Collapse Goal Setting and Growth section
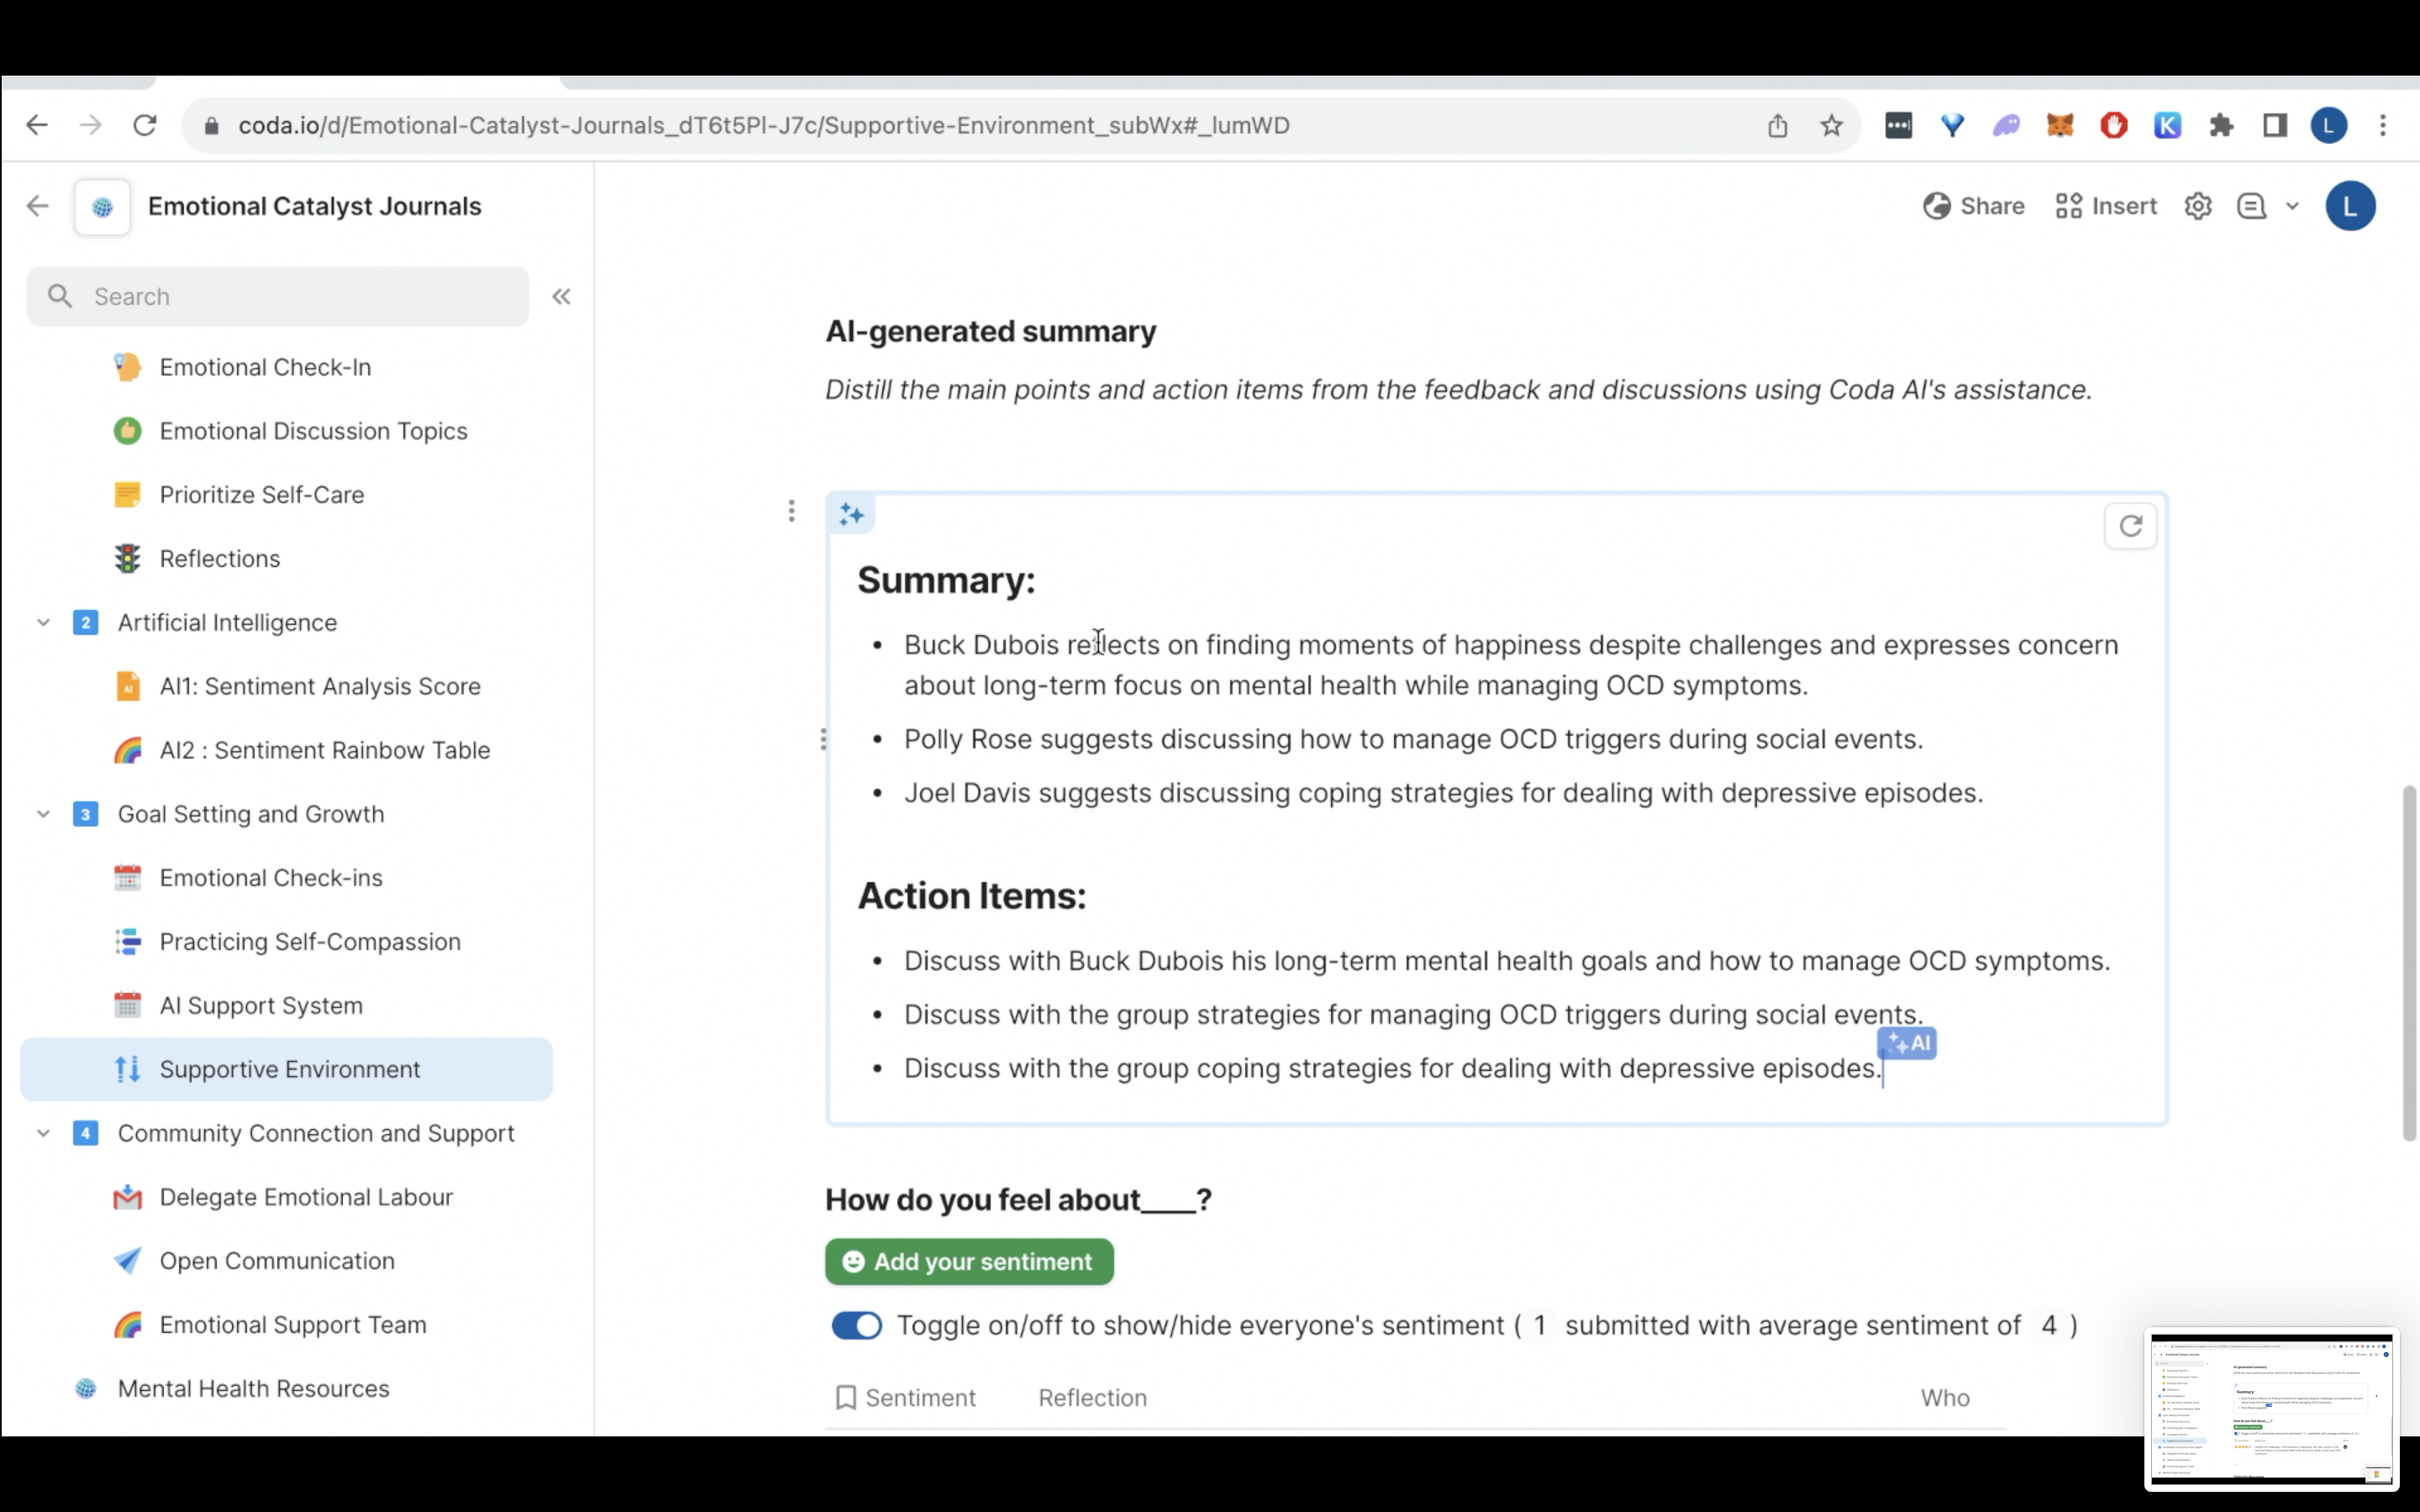The height and width of the screenshot is (1512, 2420). click(x=43, y=814)
